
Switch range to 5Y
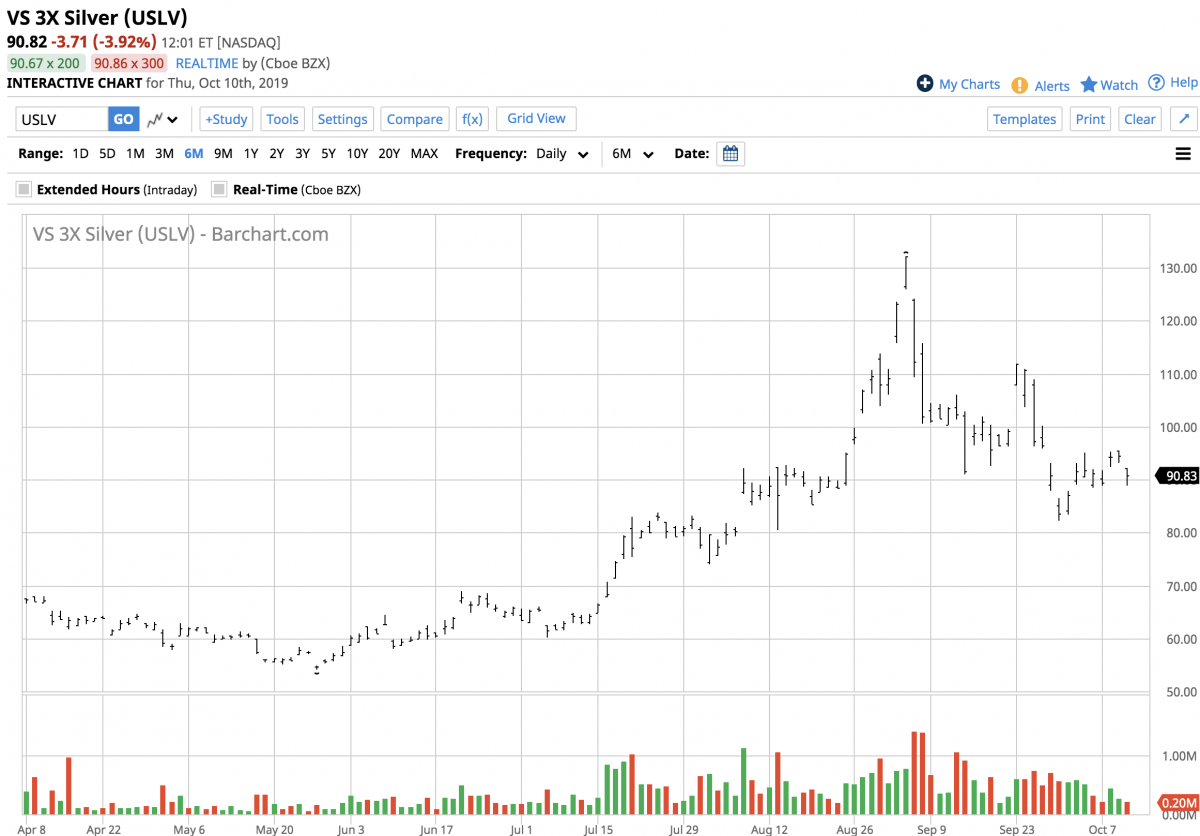click(328, 154)
